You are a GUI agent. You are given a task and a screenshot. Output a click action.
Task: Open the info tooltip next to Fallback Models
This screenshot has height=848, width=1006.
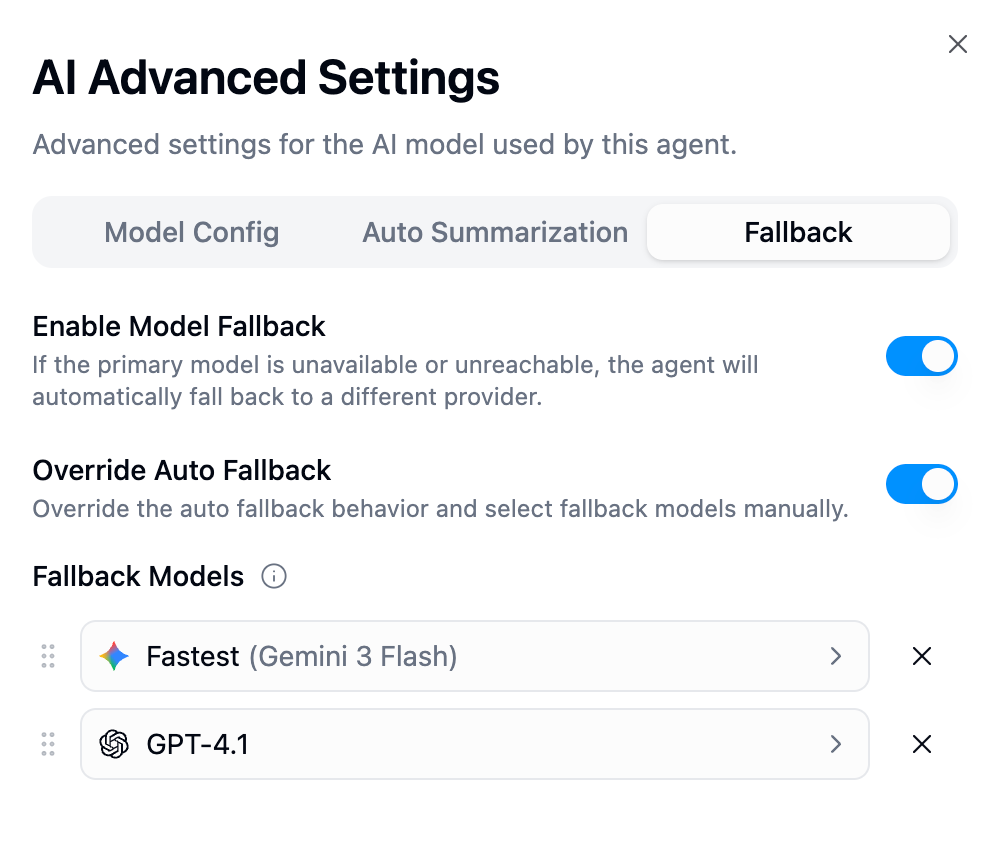click(x=273, y=576)
